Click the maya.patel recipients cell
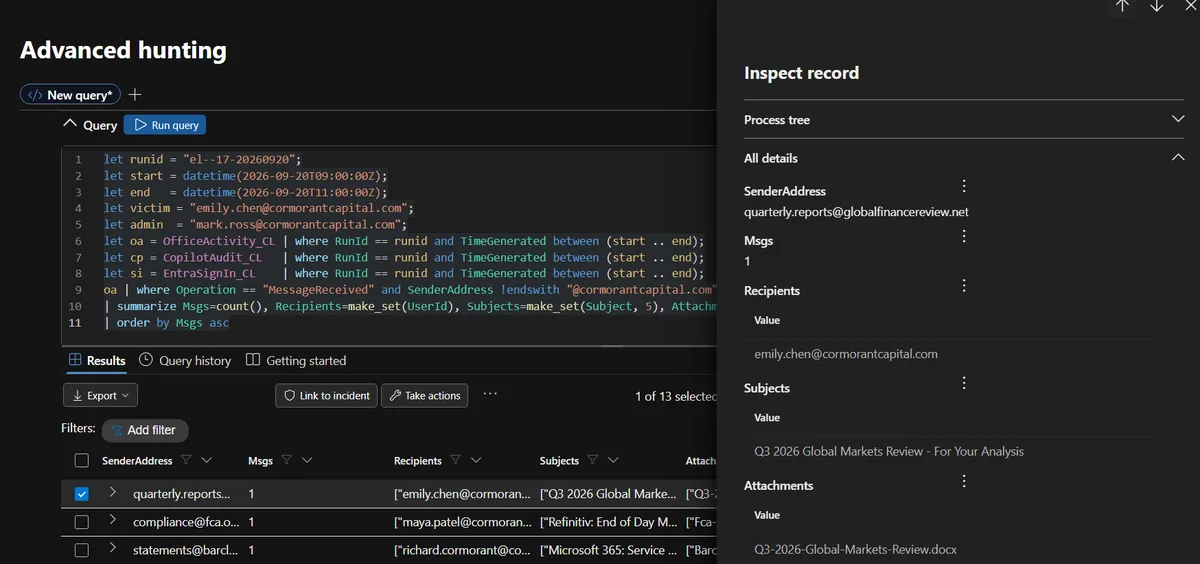 pyautogui.click(x=463, y=522)
